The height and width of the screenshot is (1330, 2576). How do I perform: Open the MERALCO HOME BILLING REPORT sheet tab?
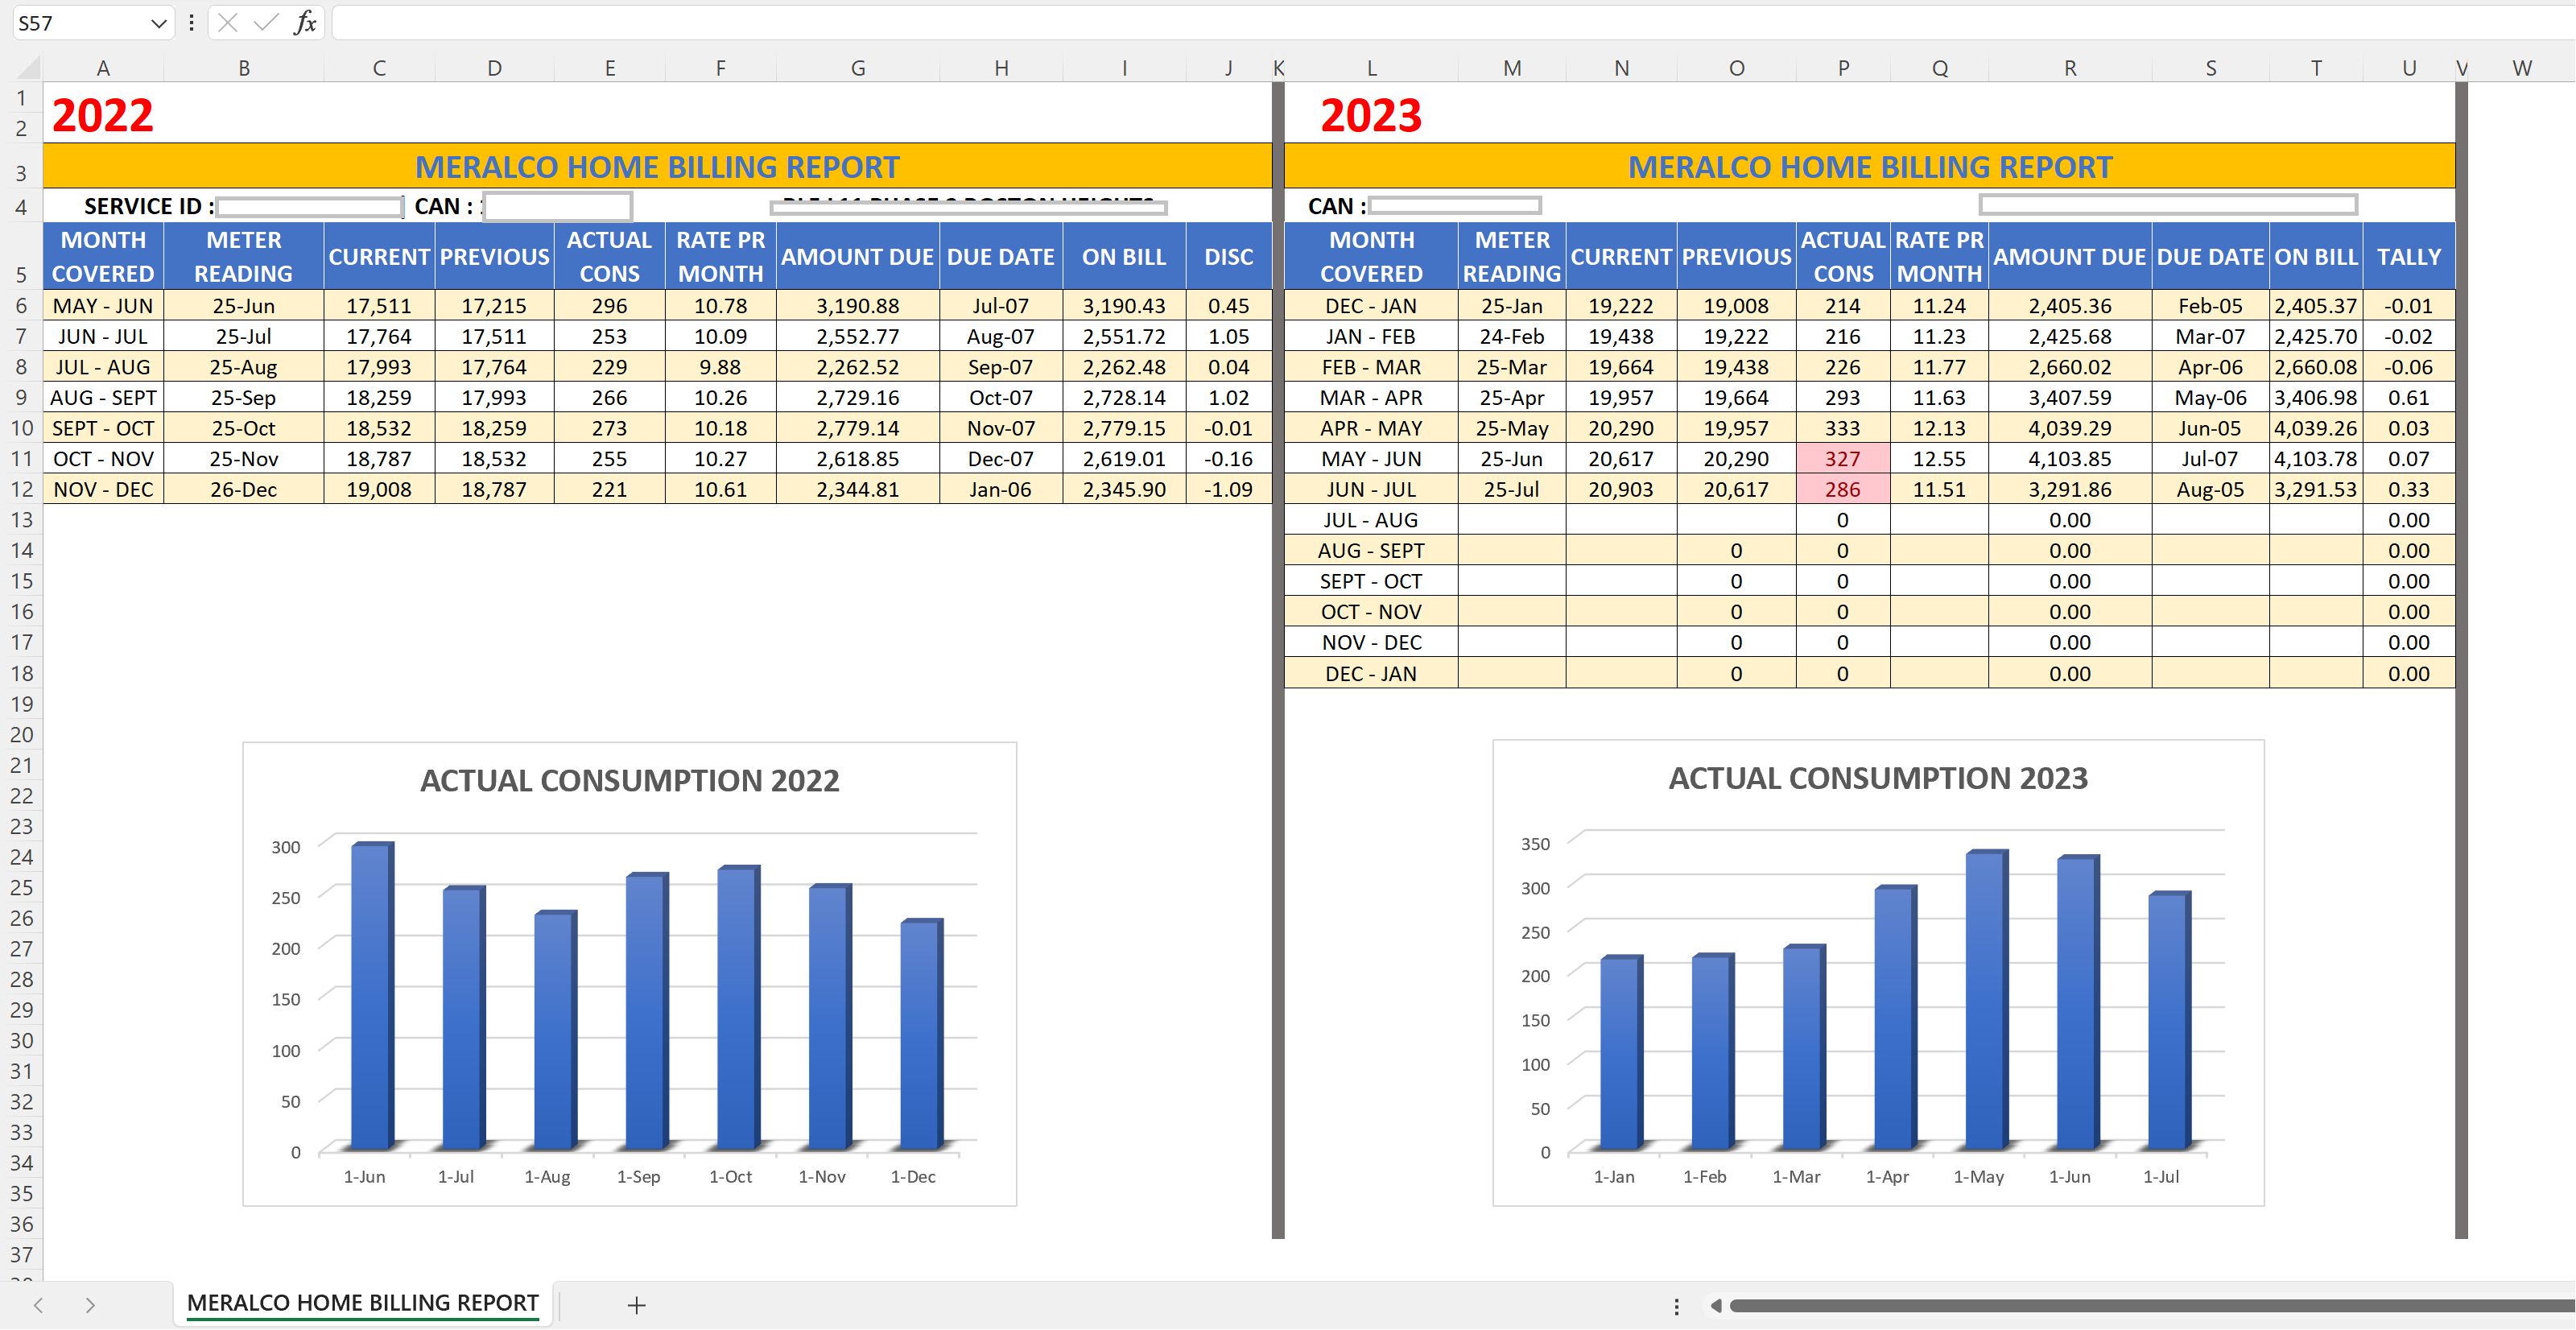click(362, 1302)
